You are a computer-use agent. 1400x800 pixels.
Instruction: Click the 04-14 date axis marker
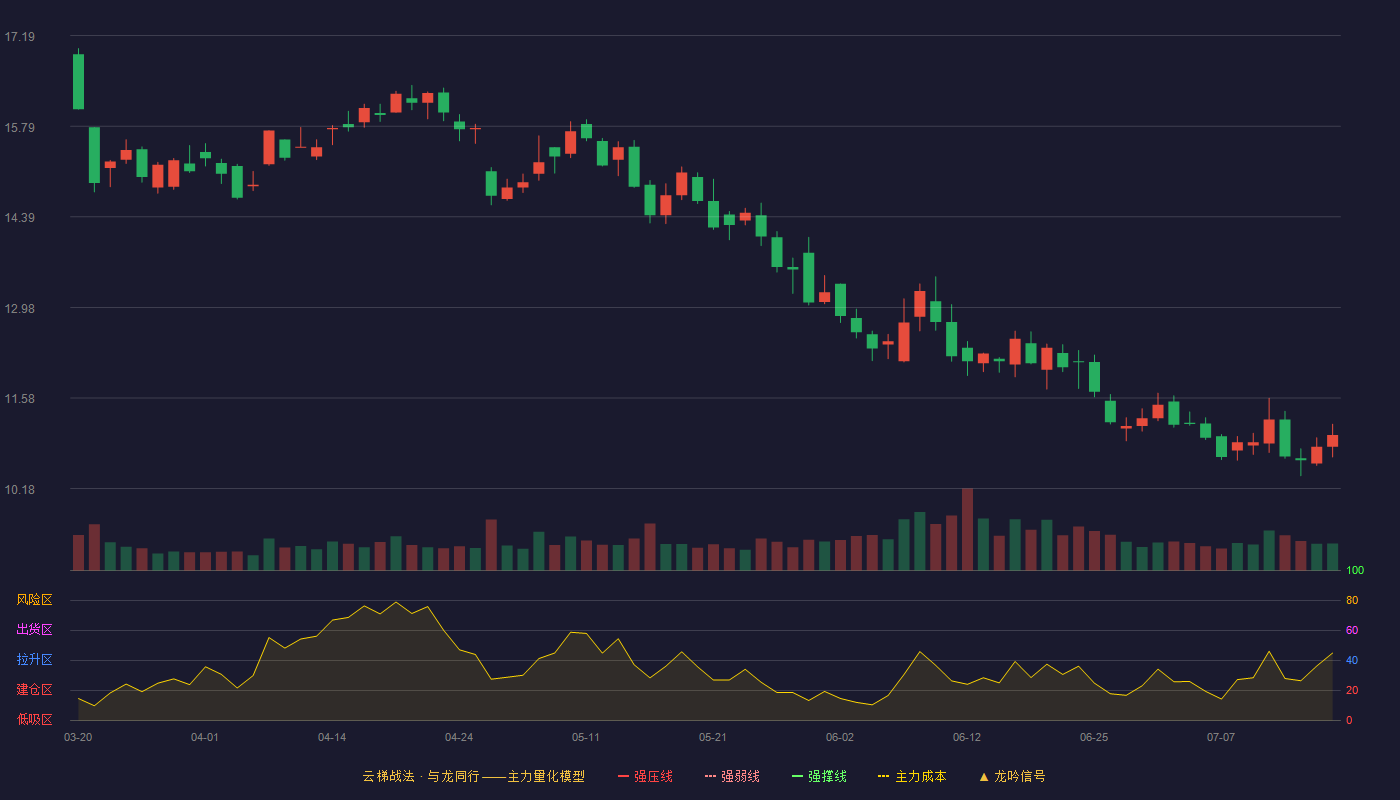pos(332,737)
